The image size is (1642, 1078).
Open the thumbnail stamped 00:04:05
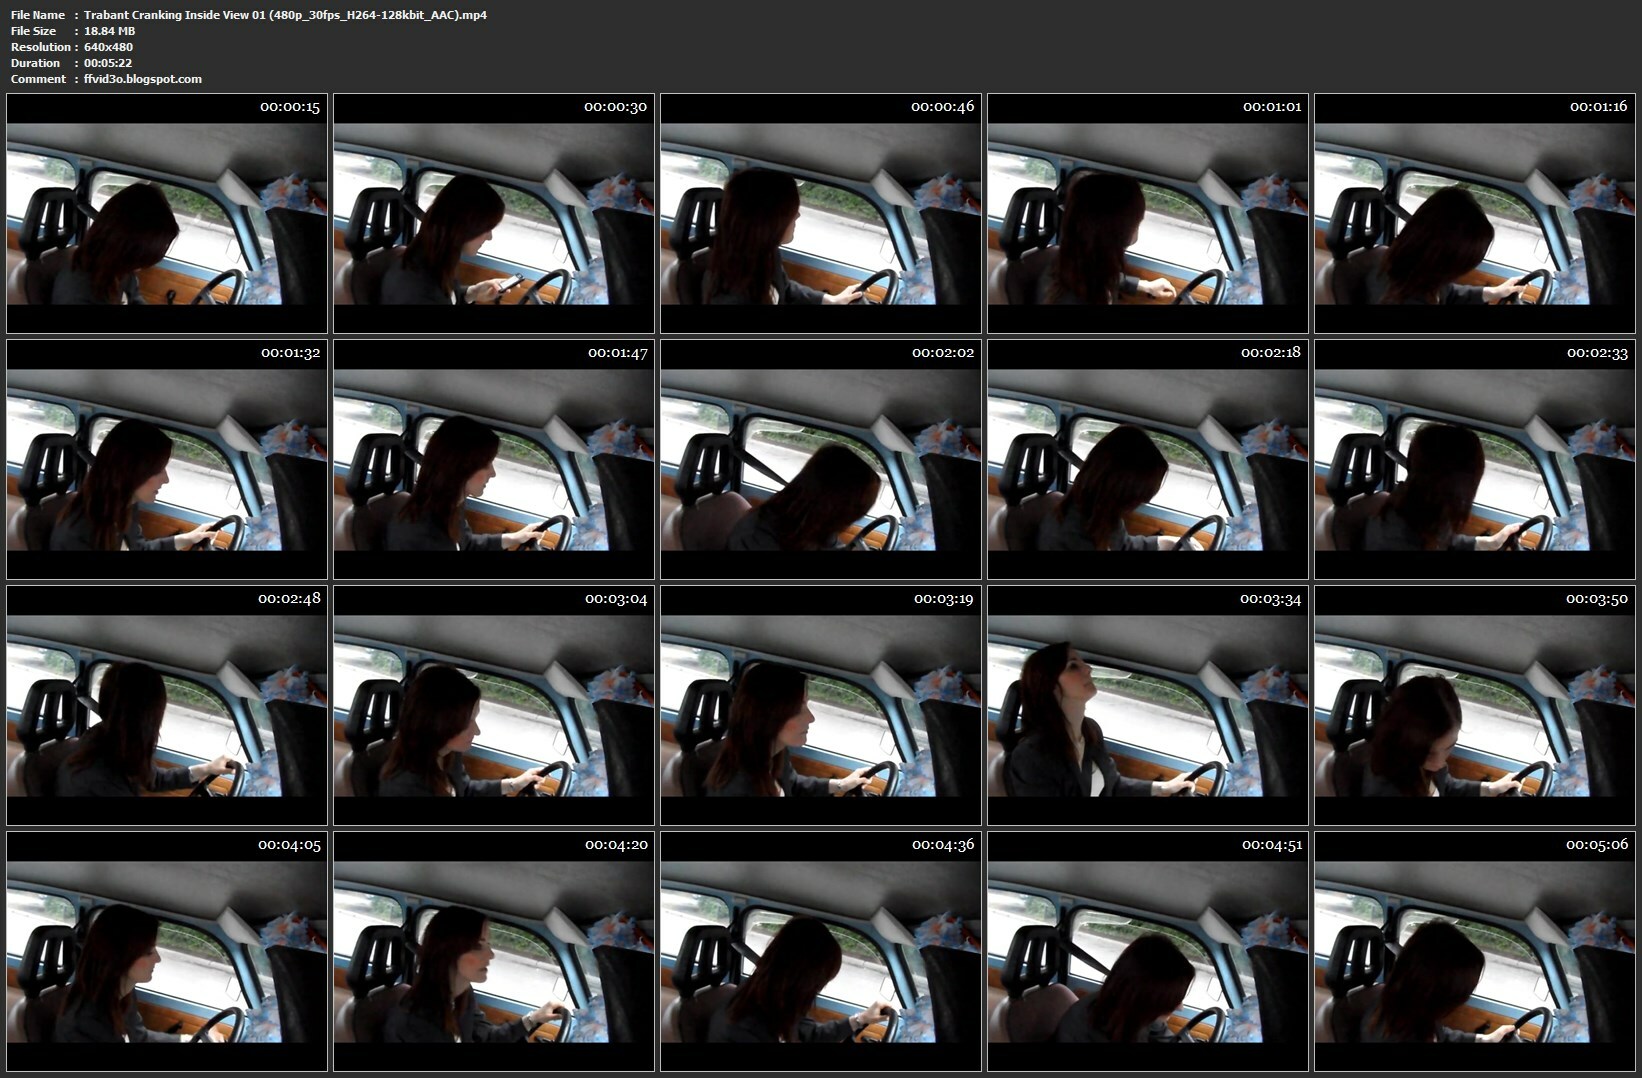coord(167,951)
